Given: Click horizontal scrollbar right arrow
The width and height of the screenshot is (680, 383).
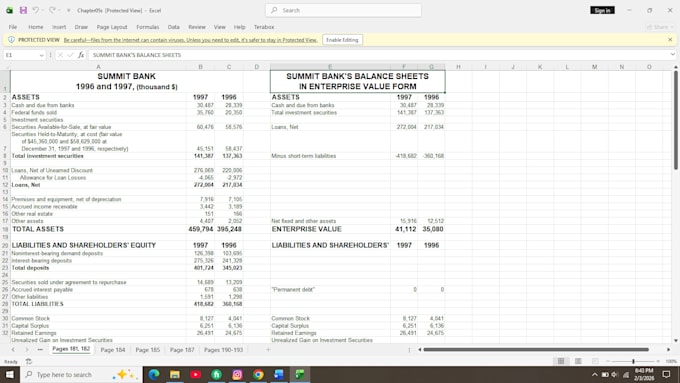Looking at the screenshot, I should [668, 350].
